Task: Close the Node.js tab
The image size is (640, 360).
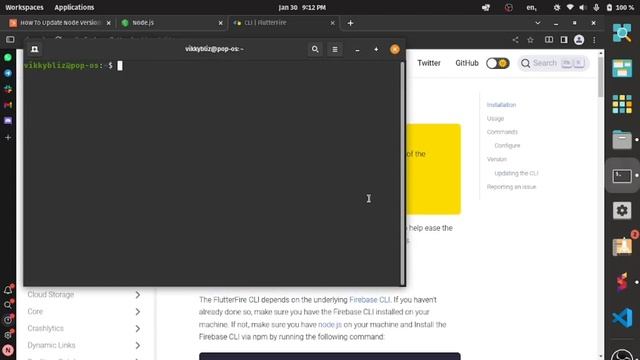Action: tap(220, 23)
